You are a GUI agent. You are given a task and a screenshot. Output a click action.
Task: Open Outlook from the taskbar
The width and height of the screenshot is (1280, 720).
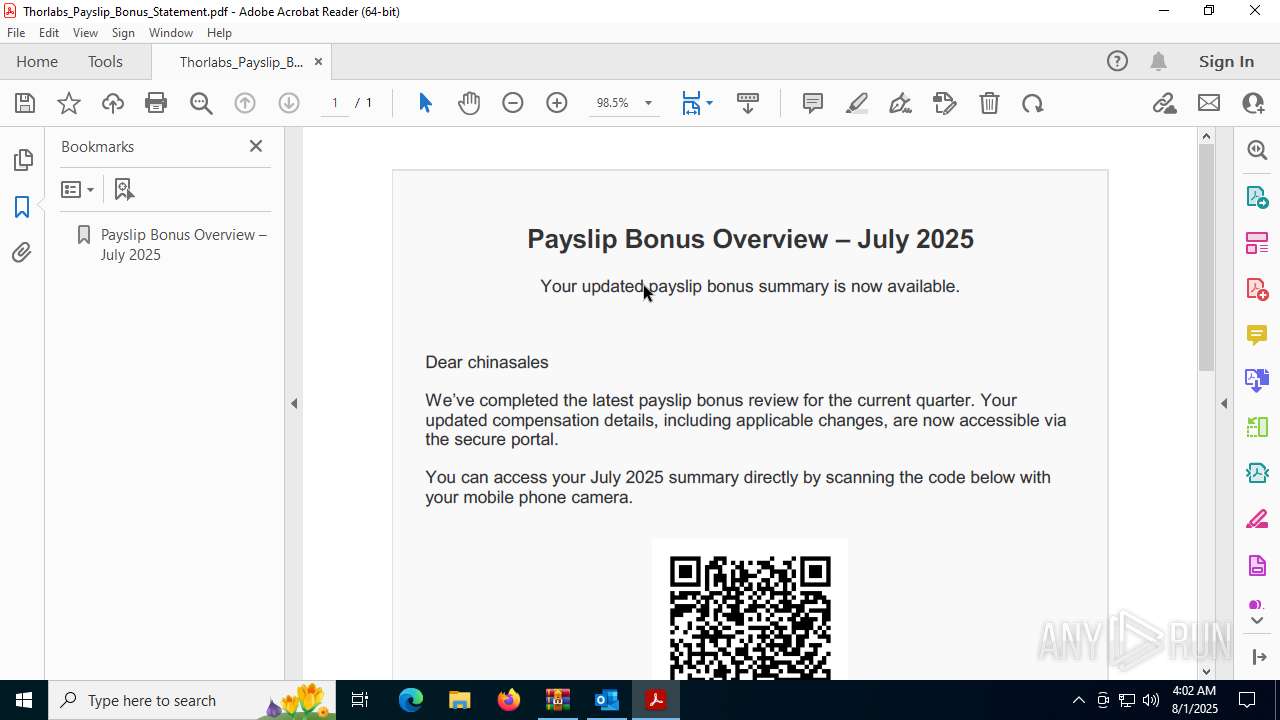click(x=607, y=700)
